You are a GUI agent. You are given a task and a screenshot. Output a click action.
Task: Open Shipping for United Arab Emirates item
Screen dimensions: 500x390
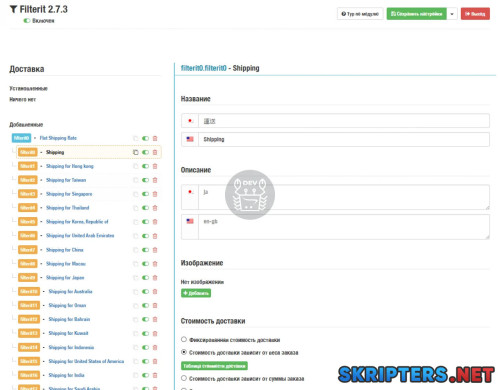pyautogui.click(x=80, y=236)
